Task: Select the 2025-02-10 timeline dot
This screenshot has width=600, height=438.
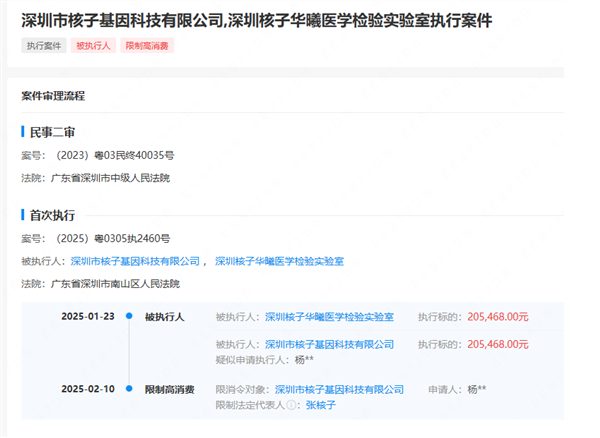Action: pos(129,389)
